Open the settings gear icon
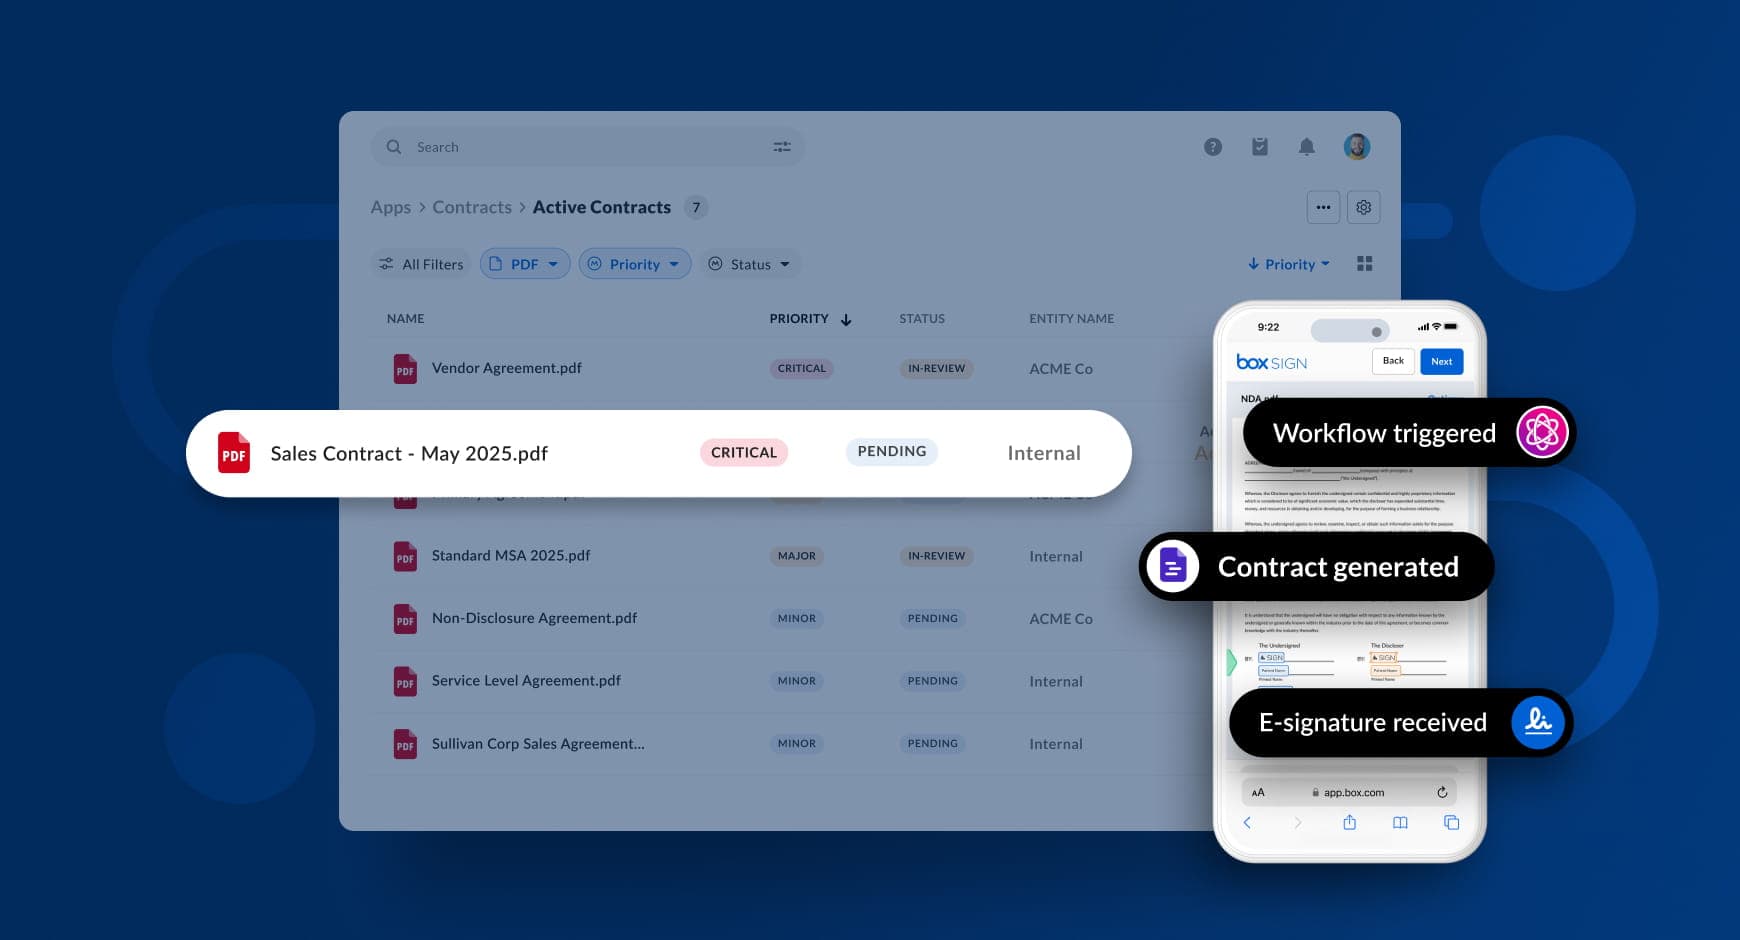This screenshot has width=1740, height=940. [1363, 207]
